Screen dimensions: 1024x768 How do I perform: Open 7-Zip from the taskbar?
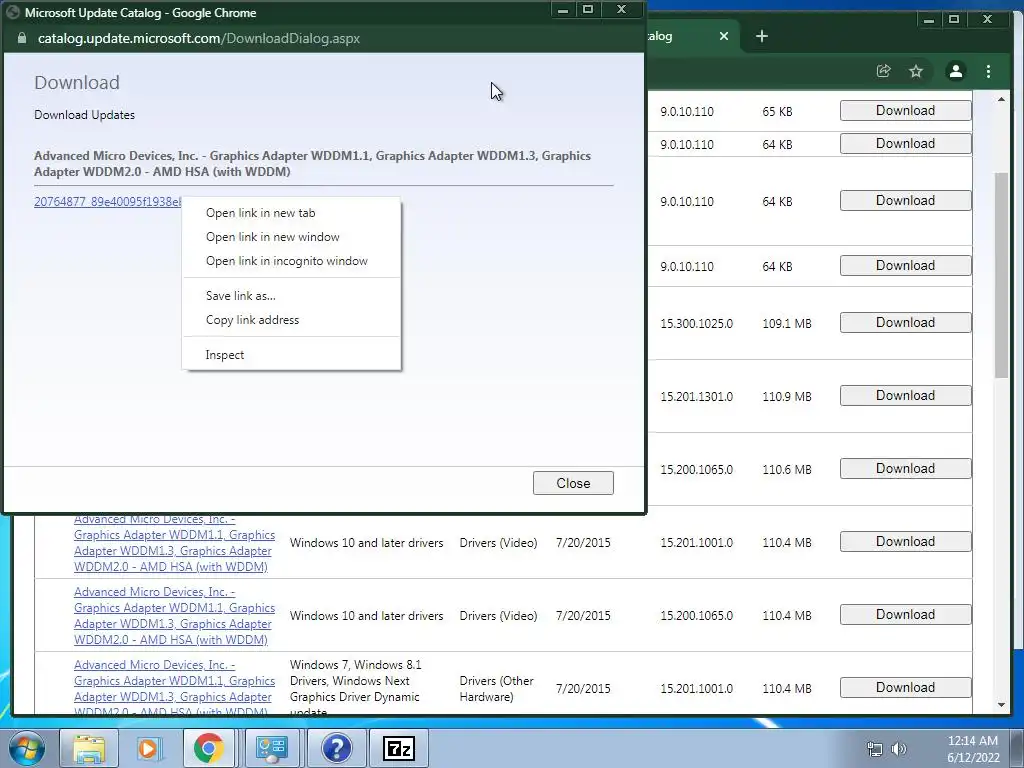coord(399,748)
